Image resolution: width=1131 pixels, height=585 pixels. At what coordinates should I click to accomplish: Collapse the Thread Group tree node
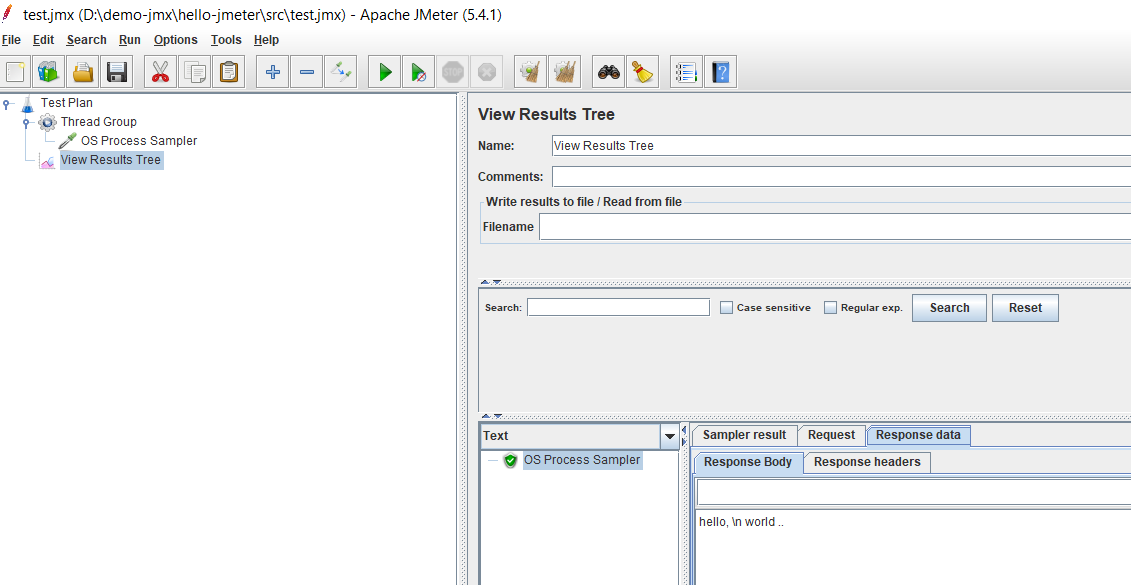coord(27,123)
